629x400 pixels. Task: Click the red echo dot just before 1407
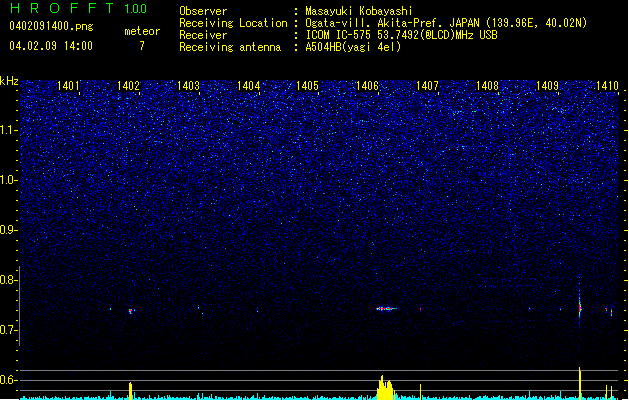[x=420, y=309]
